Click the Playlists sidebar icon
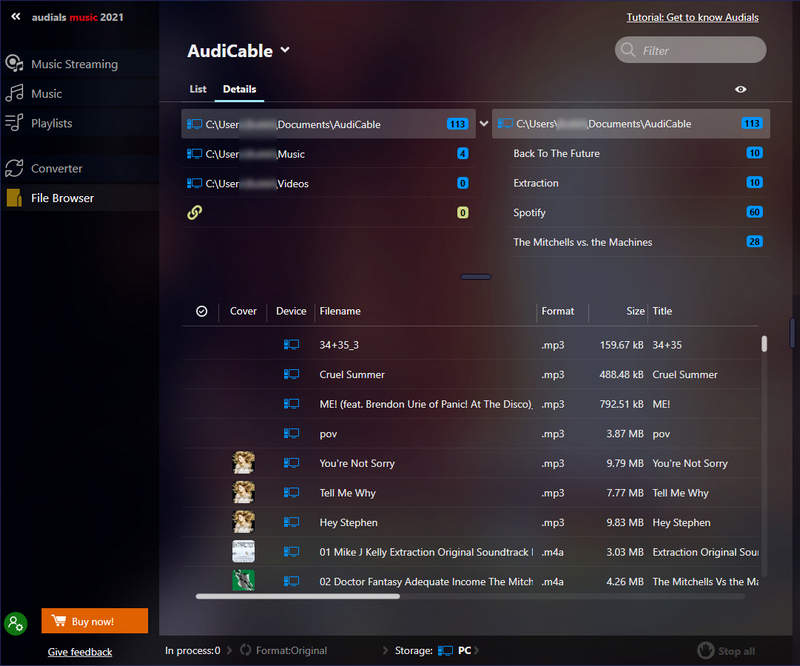The width and height of the screenshot is (800, 666). tap(14, 123)
